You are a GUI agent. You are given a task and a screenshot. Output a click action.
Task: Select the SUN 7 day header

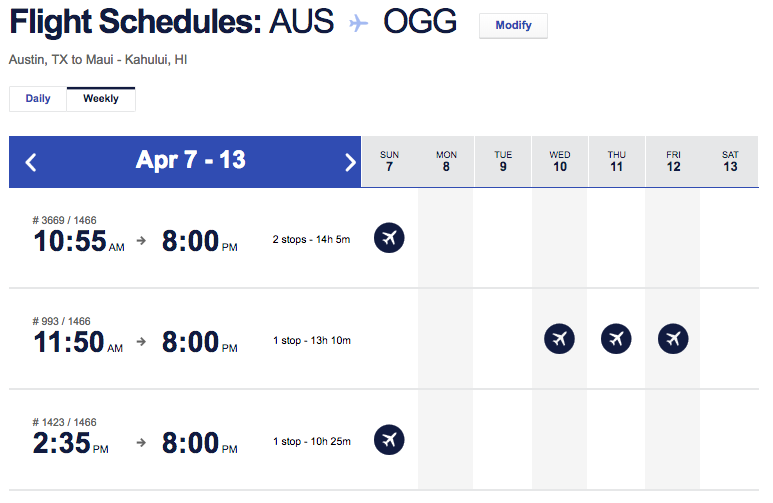click(389, 161)
